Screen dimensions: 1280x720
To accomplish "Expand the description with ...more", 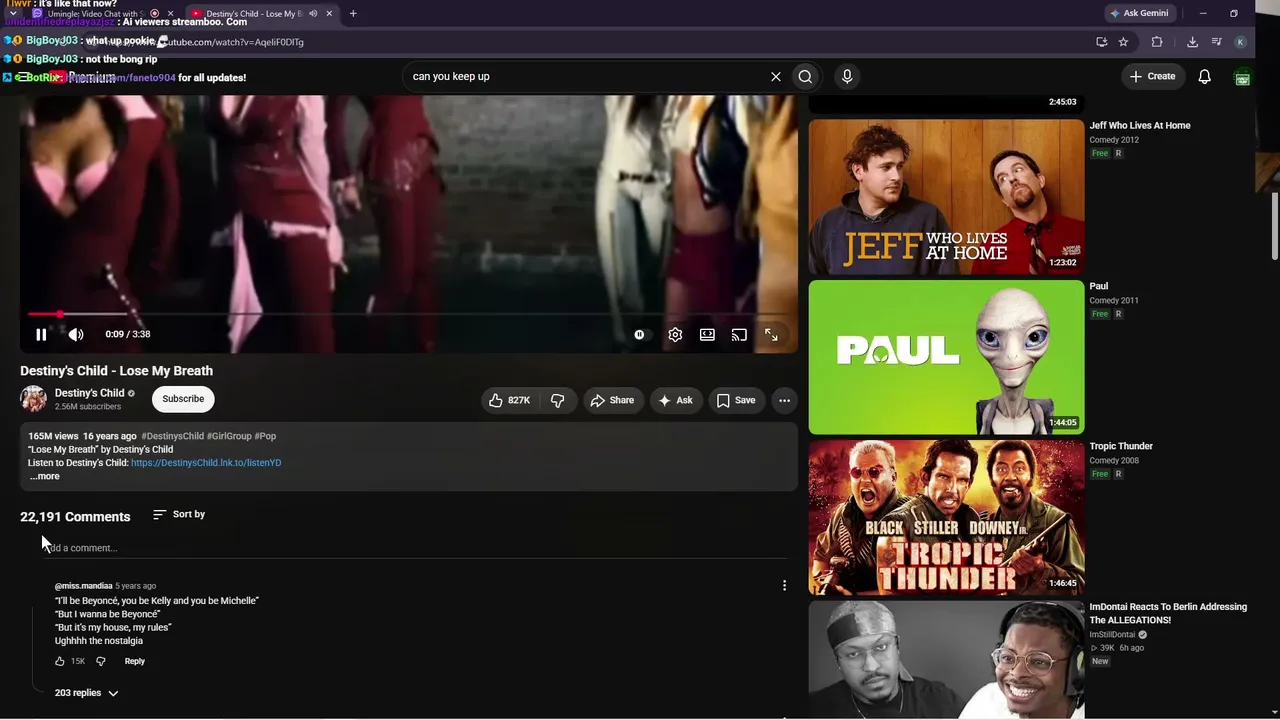I will click(44, 477).
